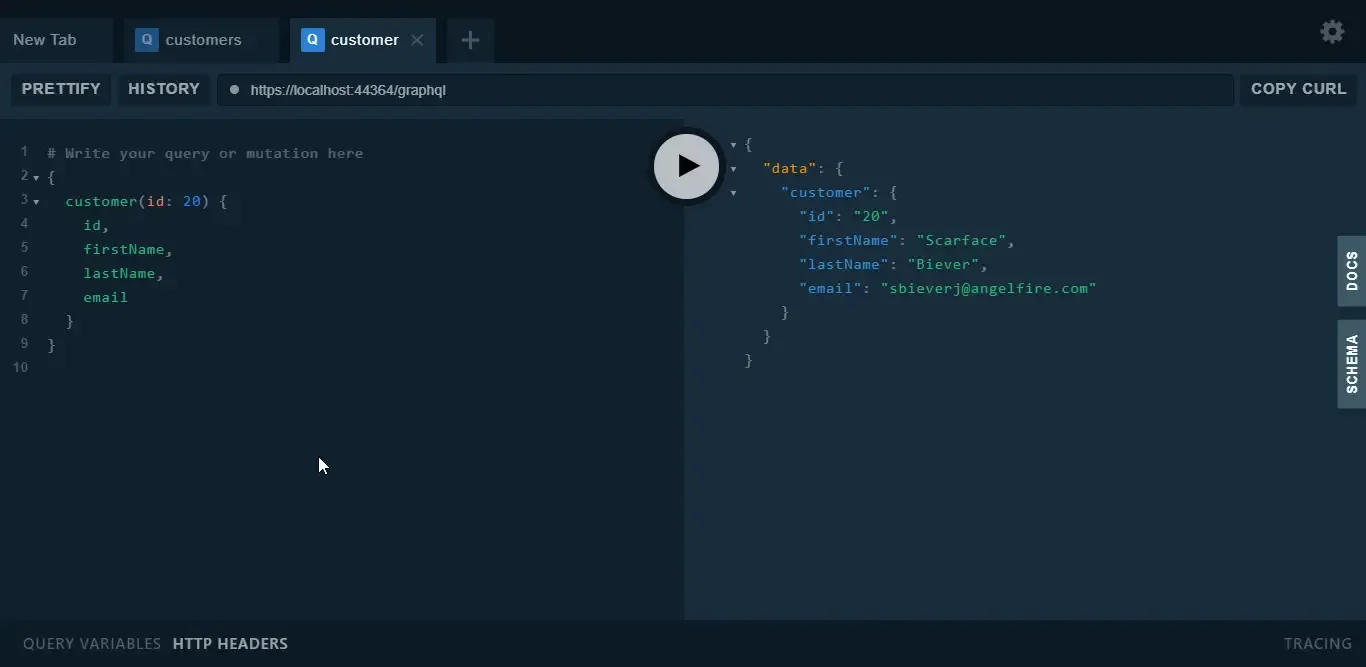Open the Schema sidebar panel
The image size is (1366, 667).
[x=1352, y=364]
